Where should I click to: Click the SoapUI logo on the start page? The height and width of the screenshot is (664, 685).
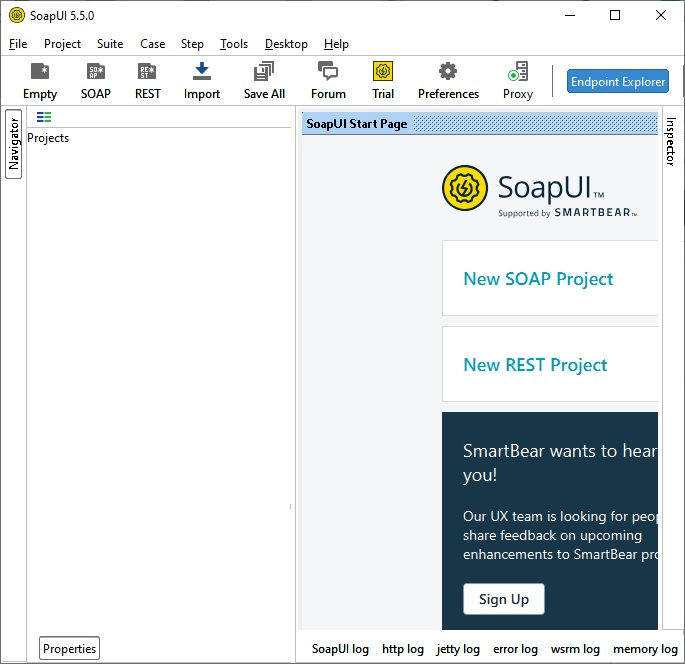click(465, 188)
